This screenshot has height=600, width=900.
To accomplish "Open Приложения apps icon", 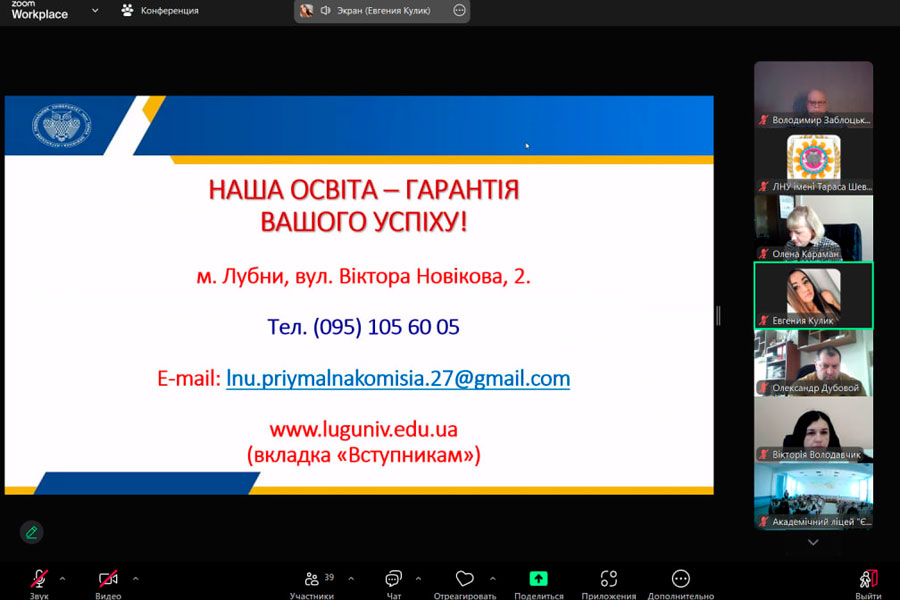I will (x=608, y=579).
